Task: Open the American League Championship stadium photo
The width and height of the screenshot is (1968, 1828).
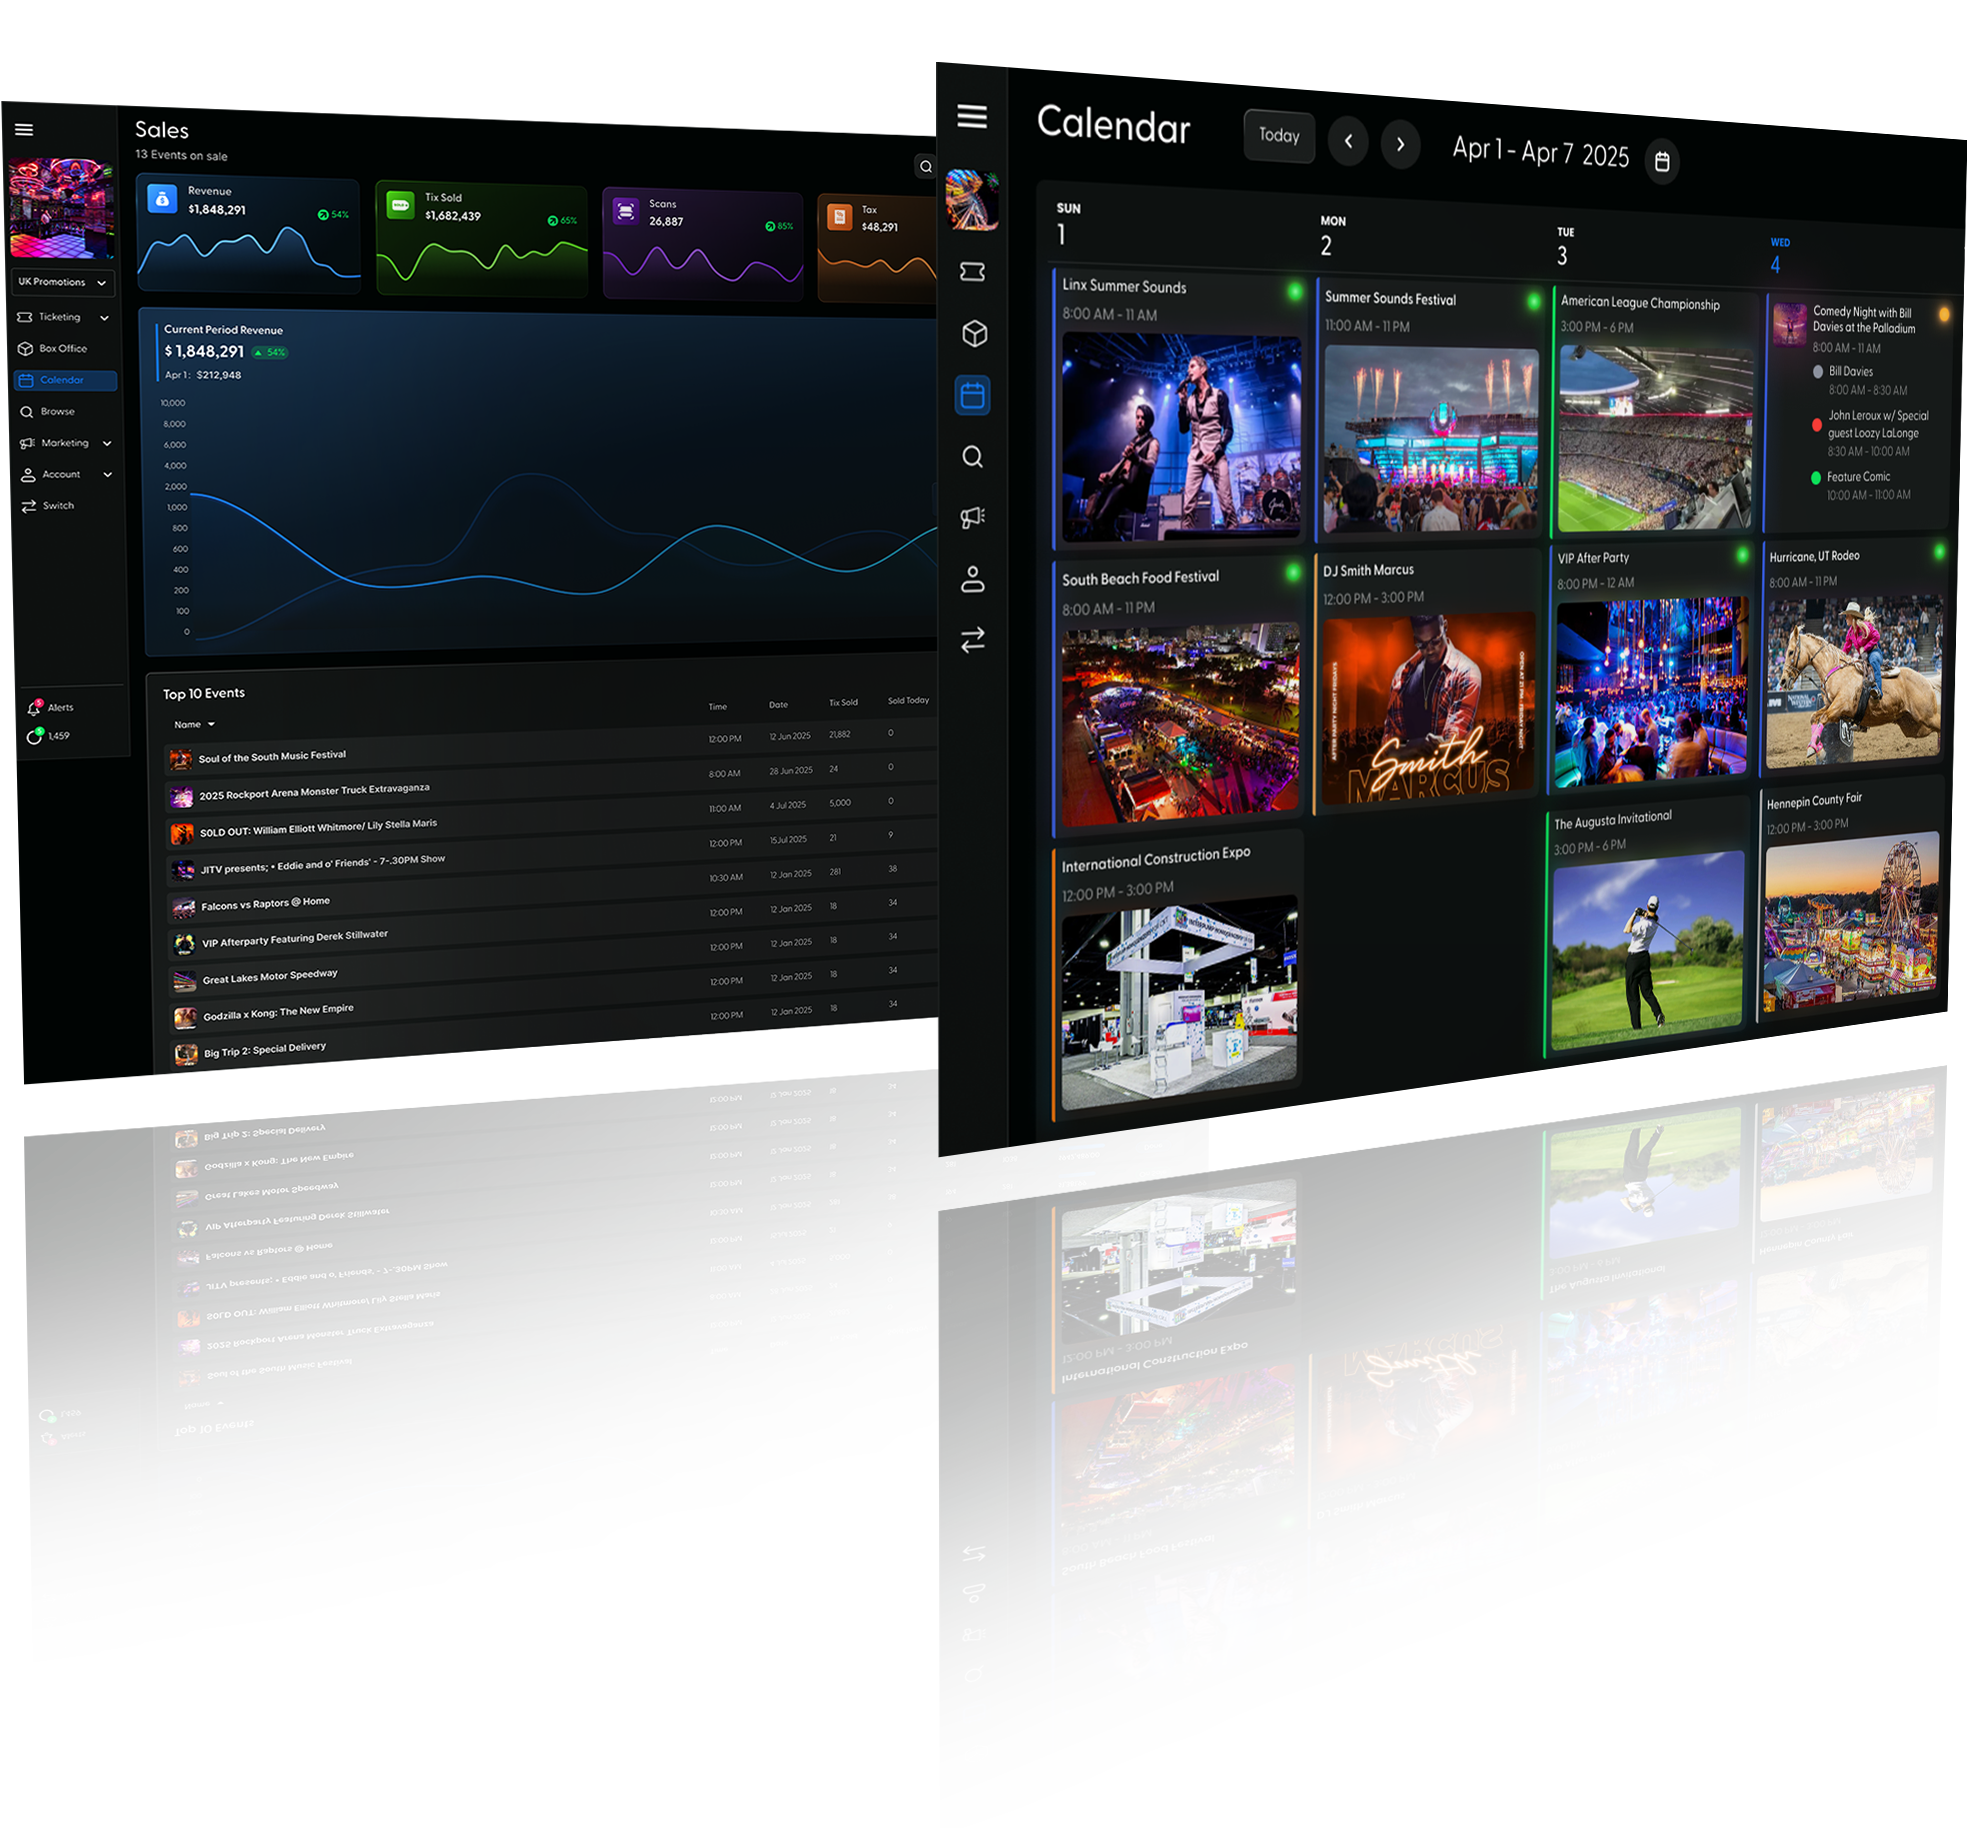Action: pos(1655,438)
